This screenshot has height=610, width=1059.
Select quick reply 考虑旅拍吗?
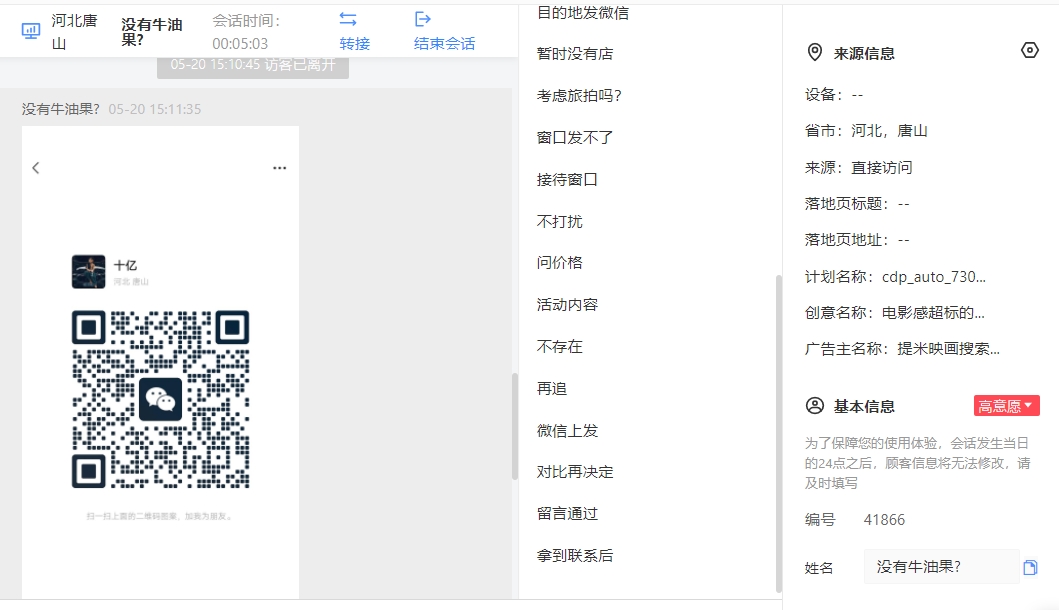pos(579,96)
